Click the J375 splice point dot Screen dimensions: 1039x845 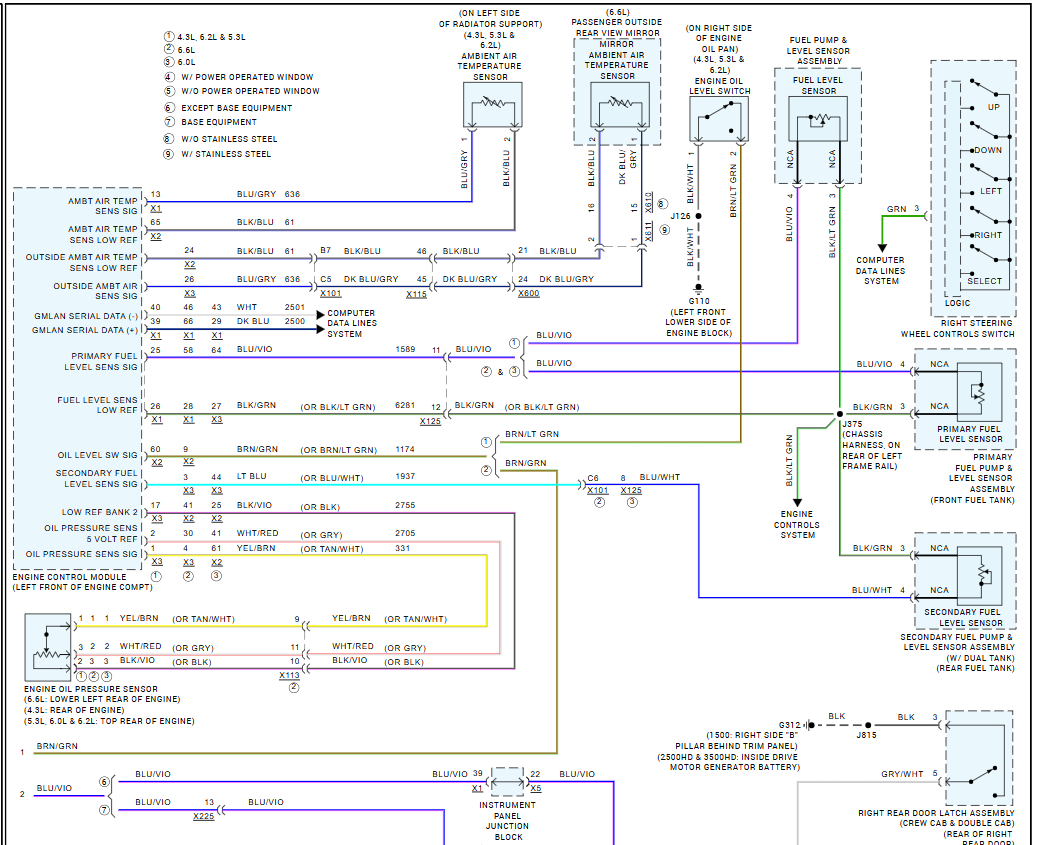(x=840, y=414)
